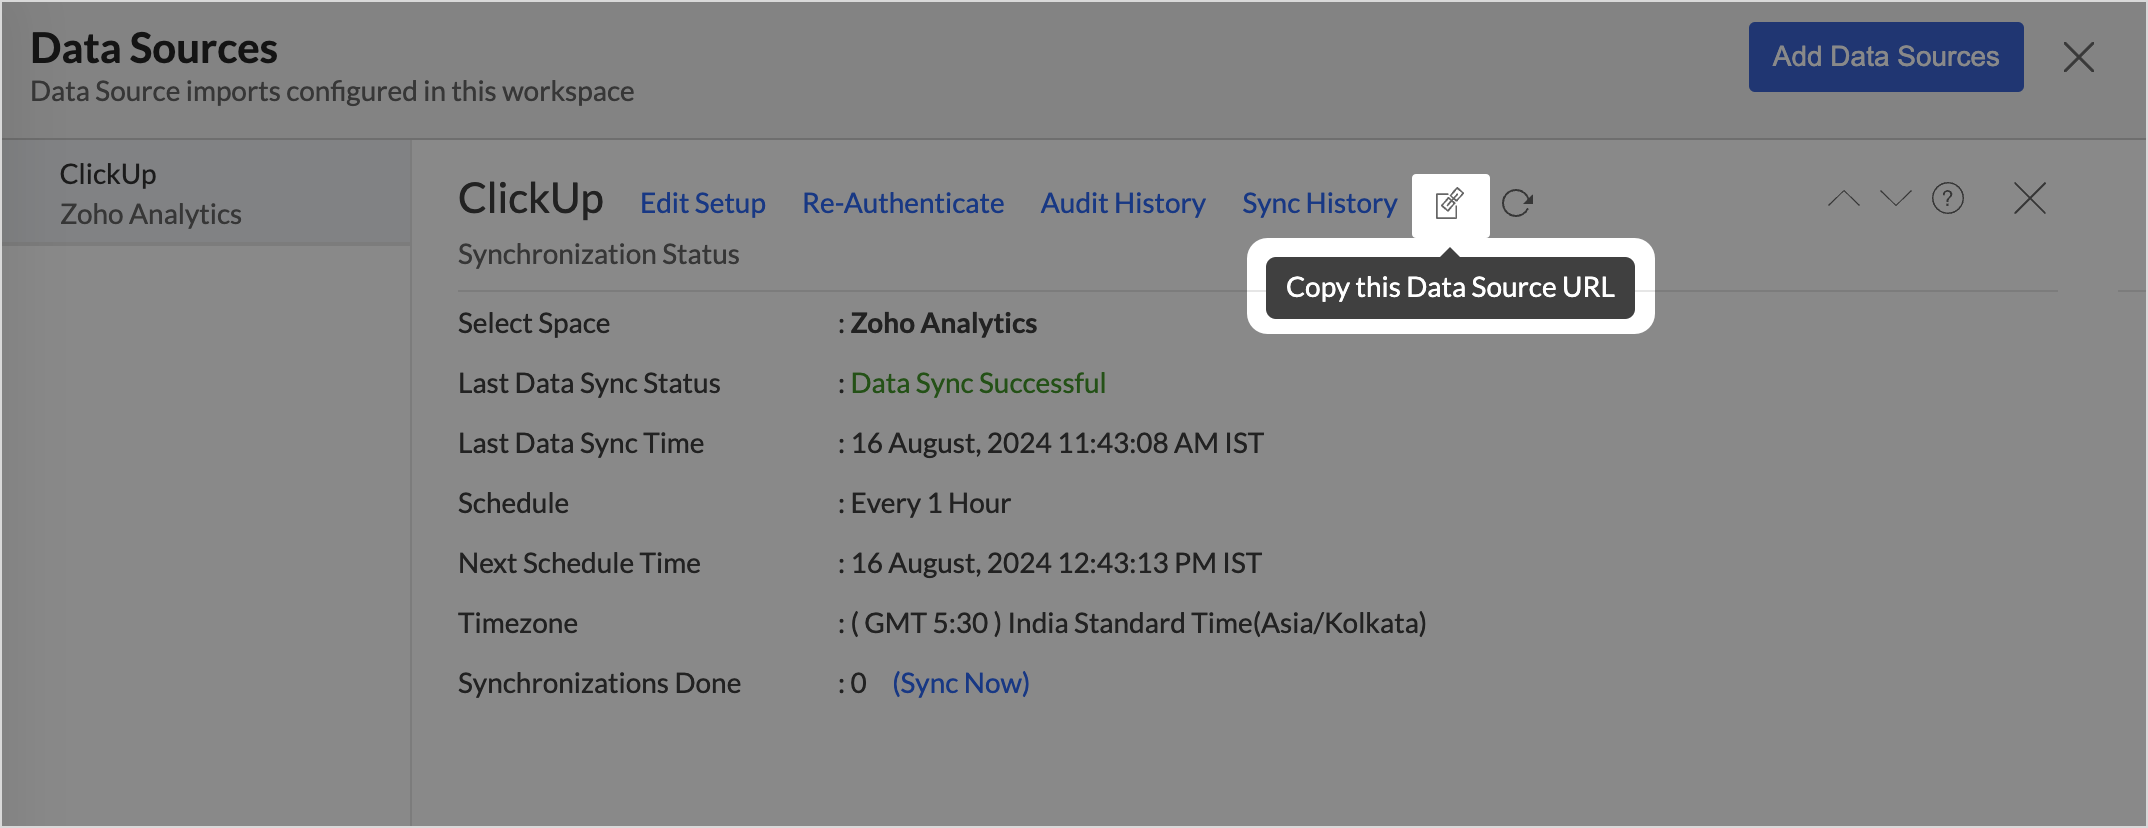Click the India Standard Time timezone value
Screen dimensions: 2148x828
click(1139, 623)
